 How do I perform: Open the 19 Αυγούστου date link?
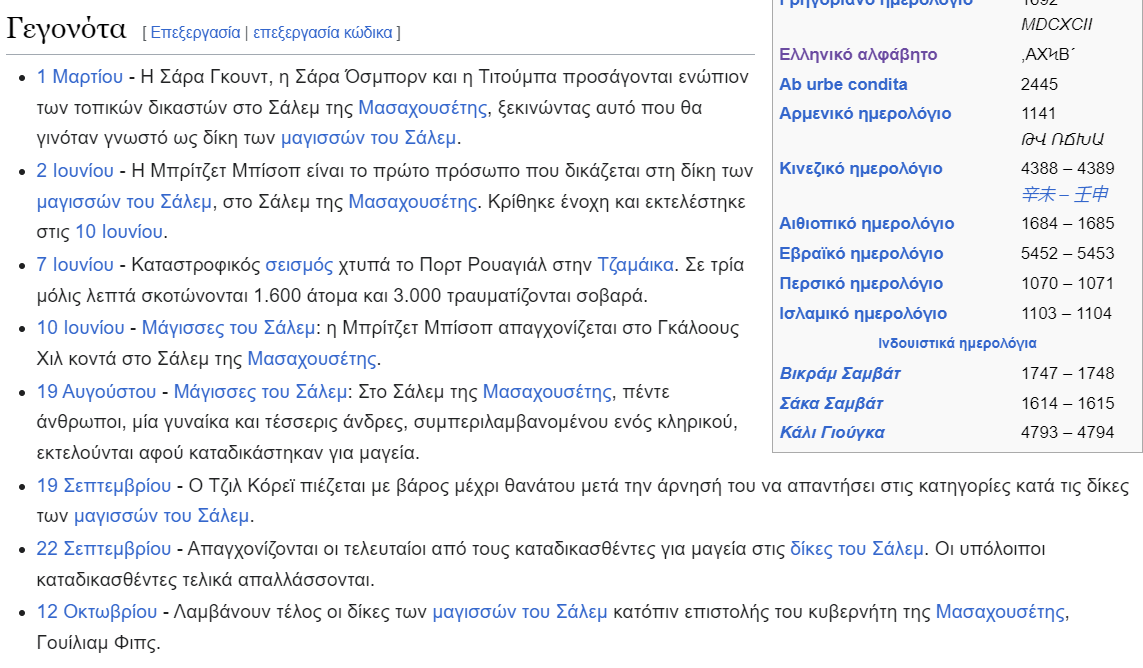pyautogui.click(x=96, y=390)
